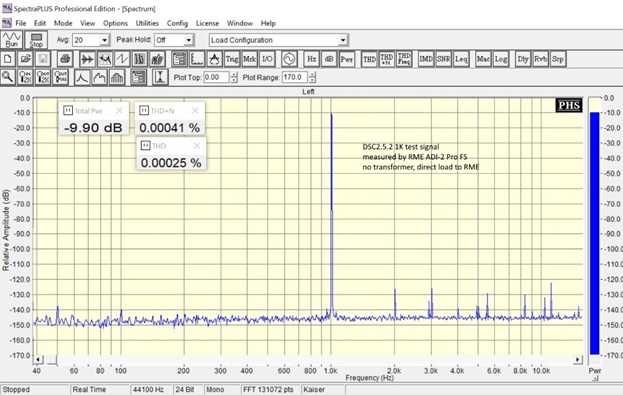Click the Stop analyzer button

click(36, 40)
